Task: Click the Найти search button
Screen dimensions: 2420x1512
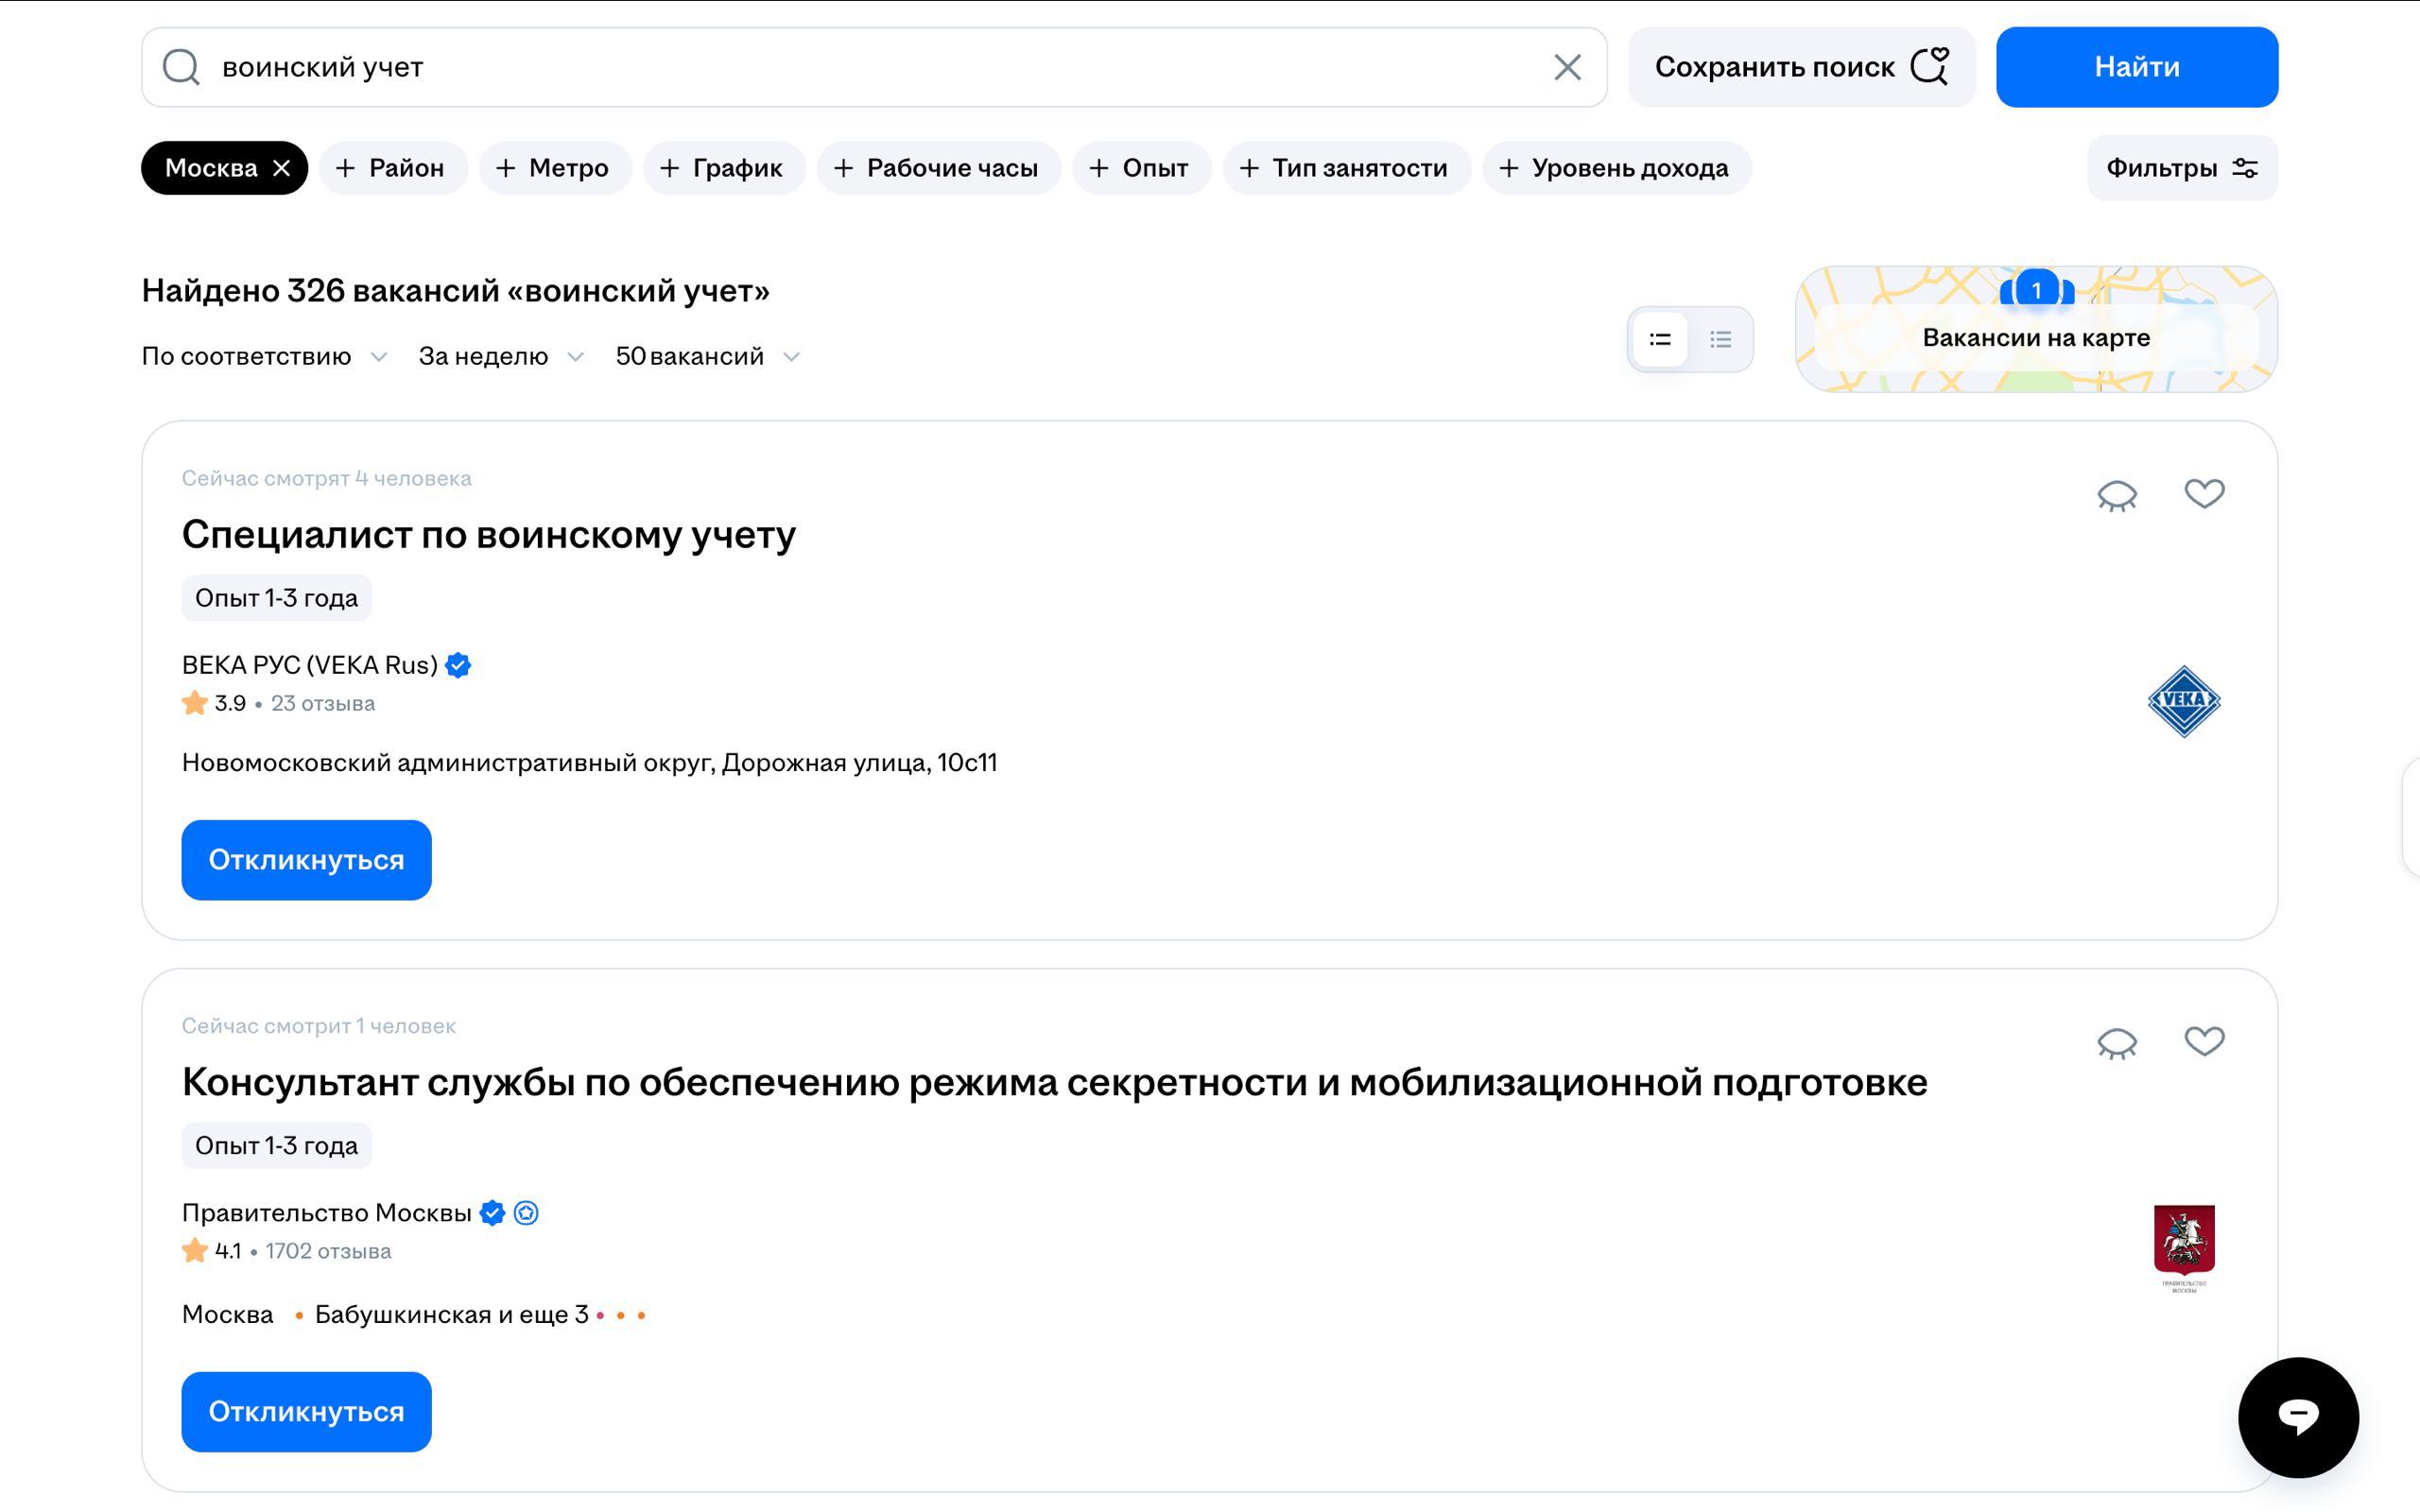Action: (x=2137, y=67)
